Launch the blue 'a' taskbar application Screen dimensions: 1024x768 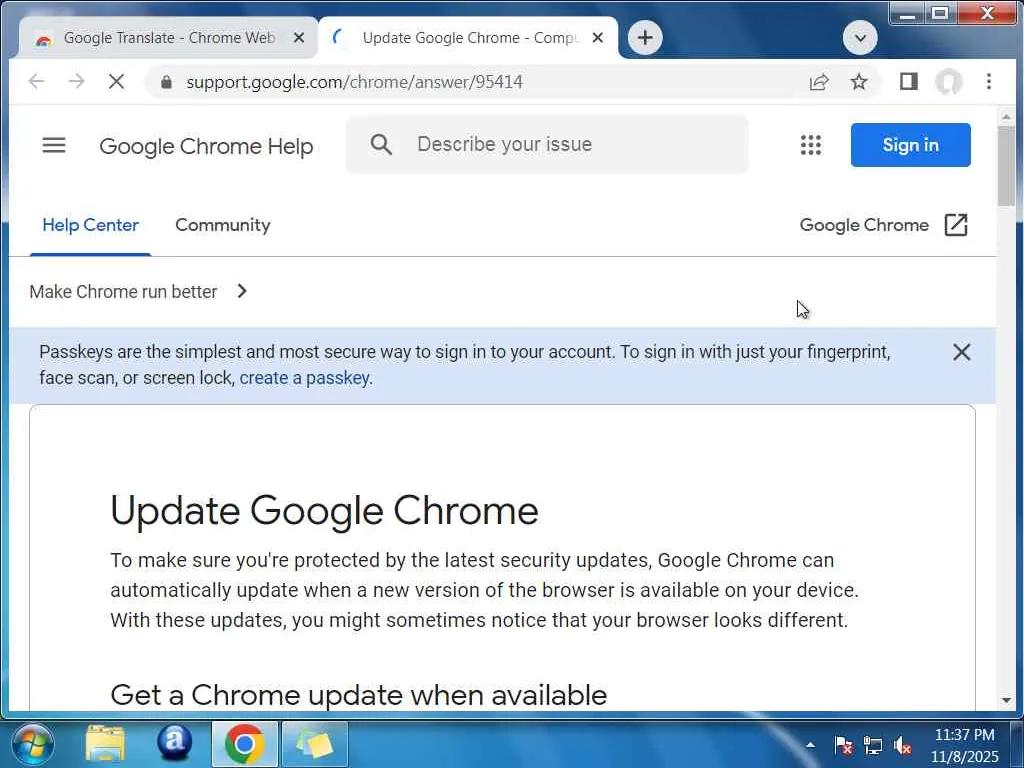pos(174,743)
